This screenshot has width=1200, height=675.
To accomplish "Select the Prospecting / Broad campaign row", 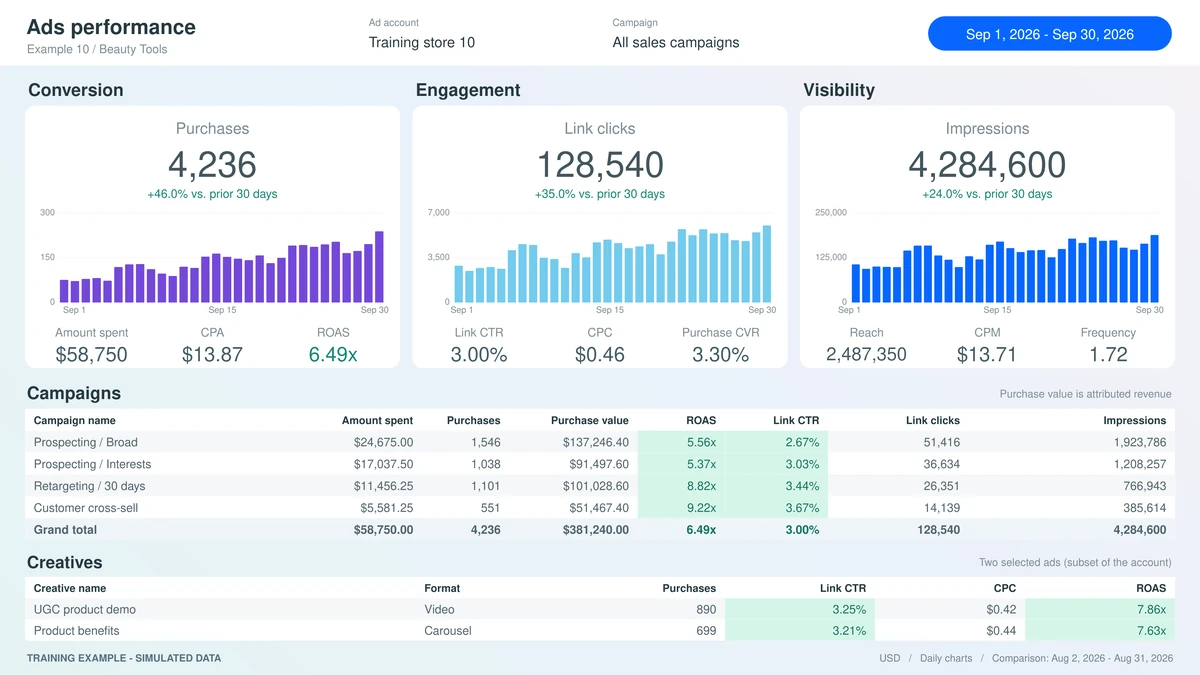I will 600,442.
